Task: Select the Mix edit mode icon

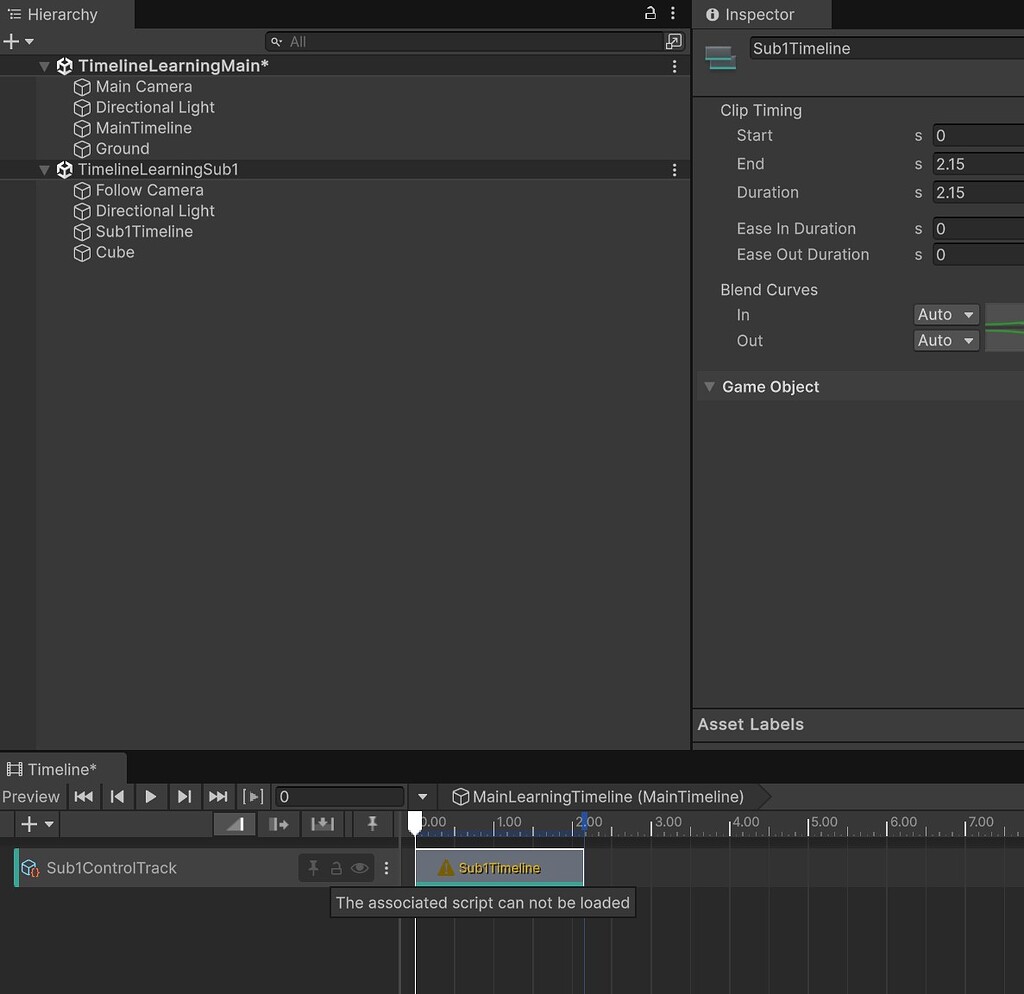Action: point(234,823)
